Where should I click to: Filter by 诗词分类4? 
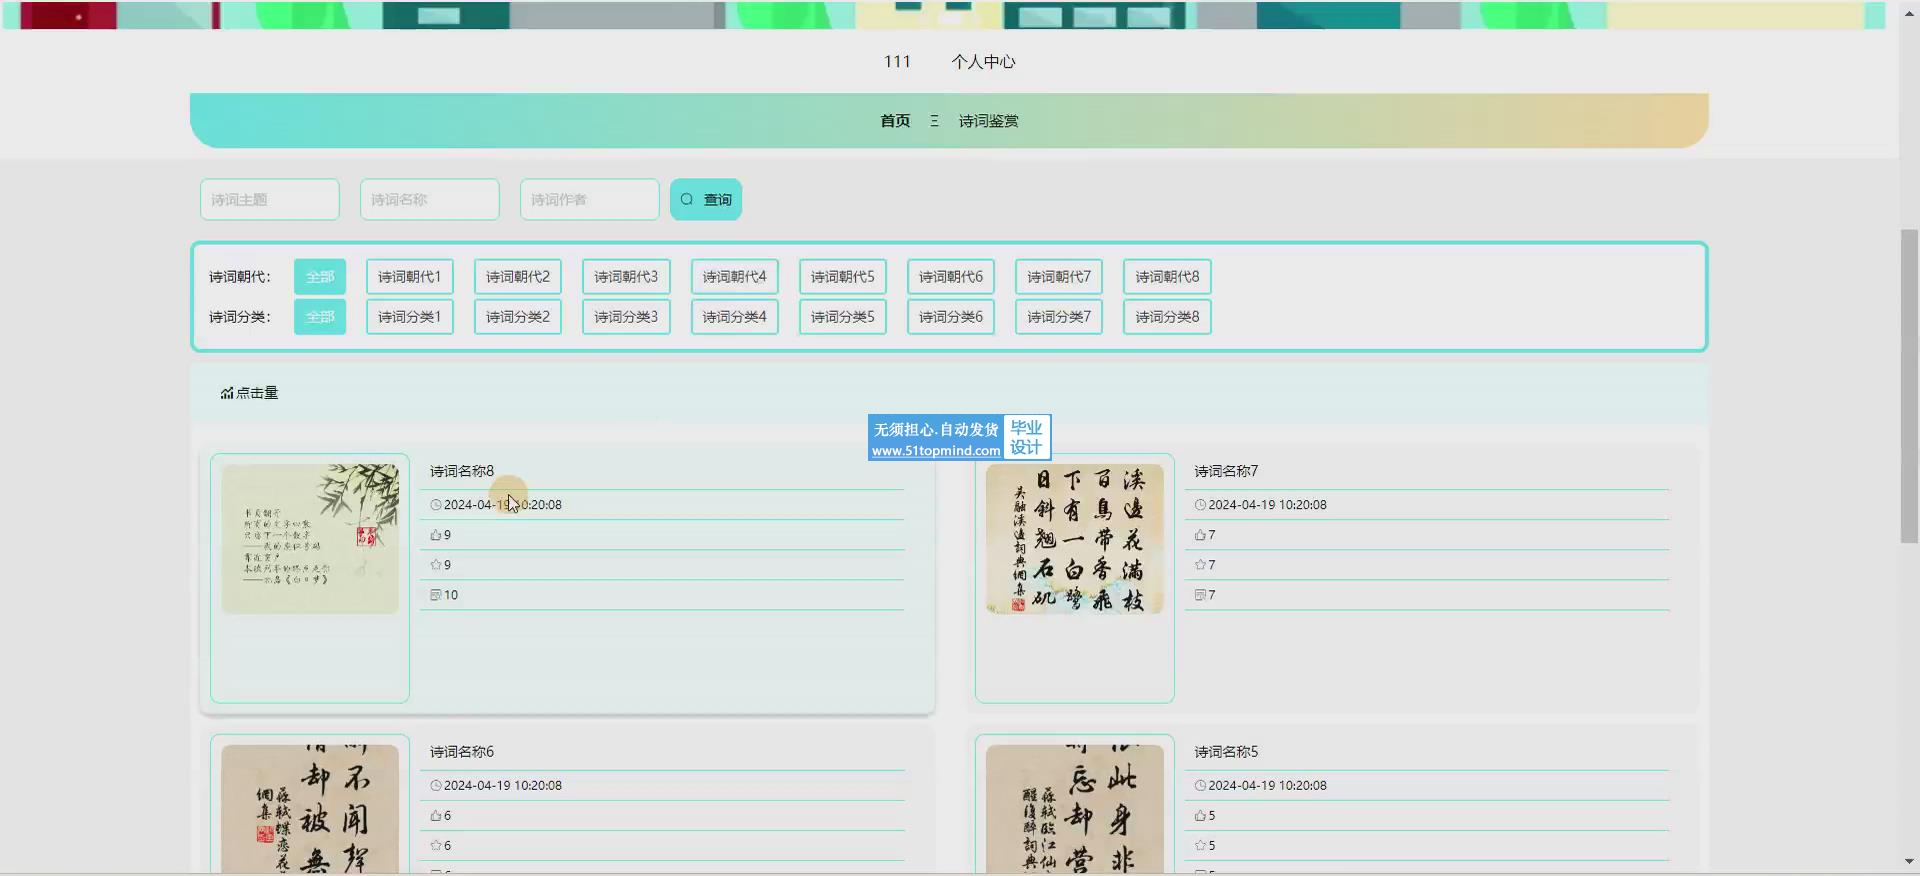click(734, 317)
